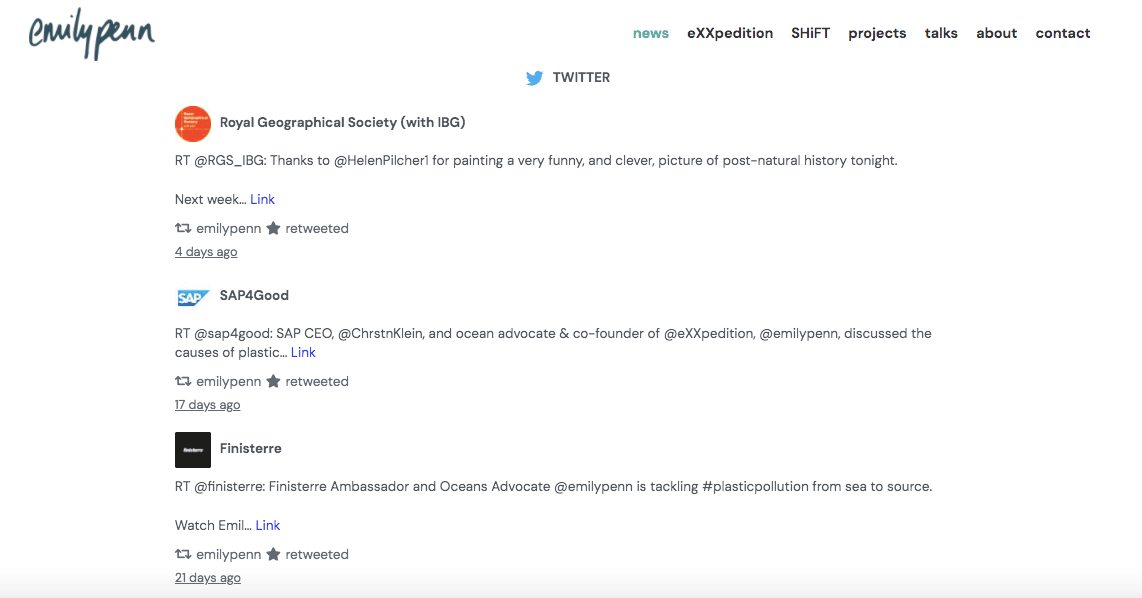Select the Finisterre profile avatar
The width and height of the screenshot is (1142, 598).
point(192,449)
